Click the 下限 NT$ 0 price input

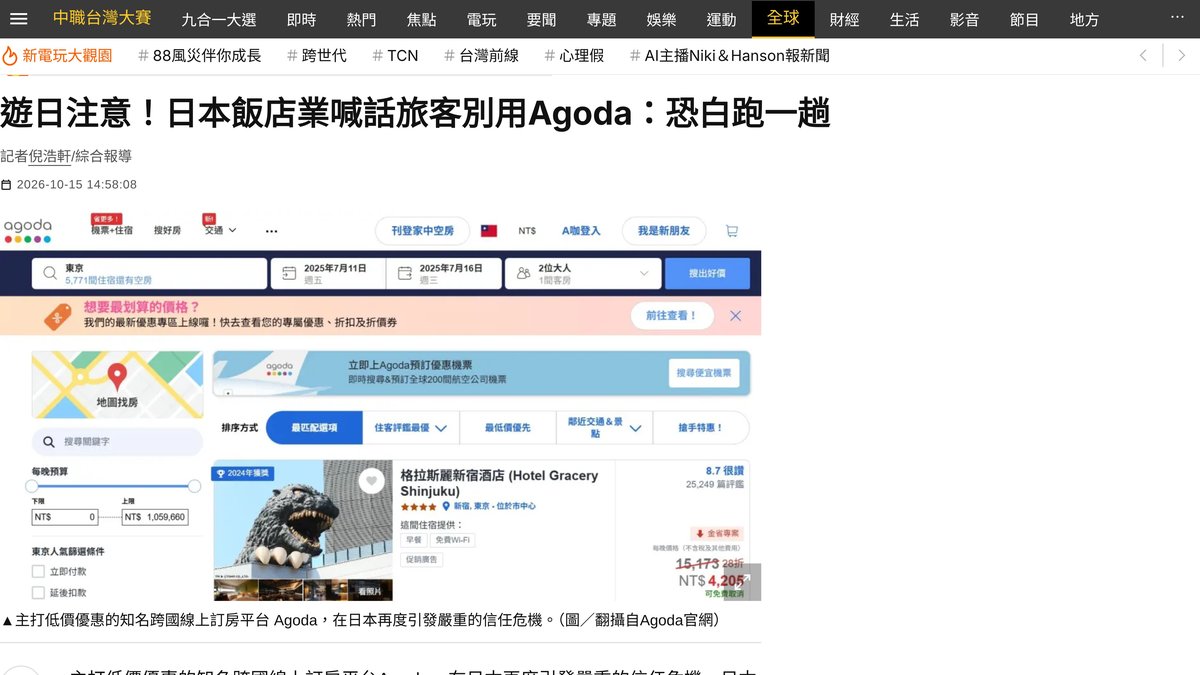coord(64,517)
